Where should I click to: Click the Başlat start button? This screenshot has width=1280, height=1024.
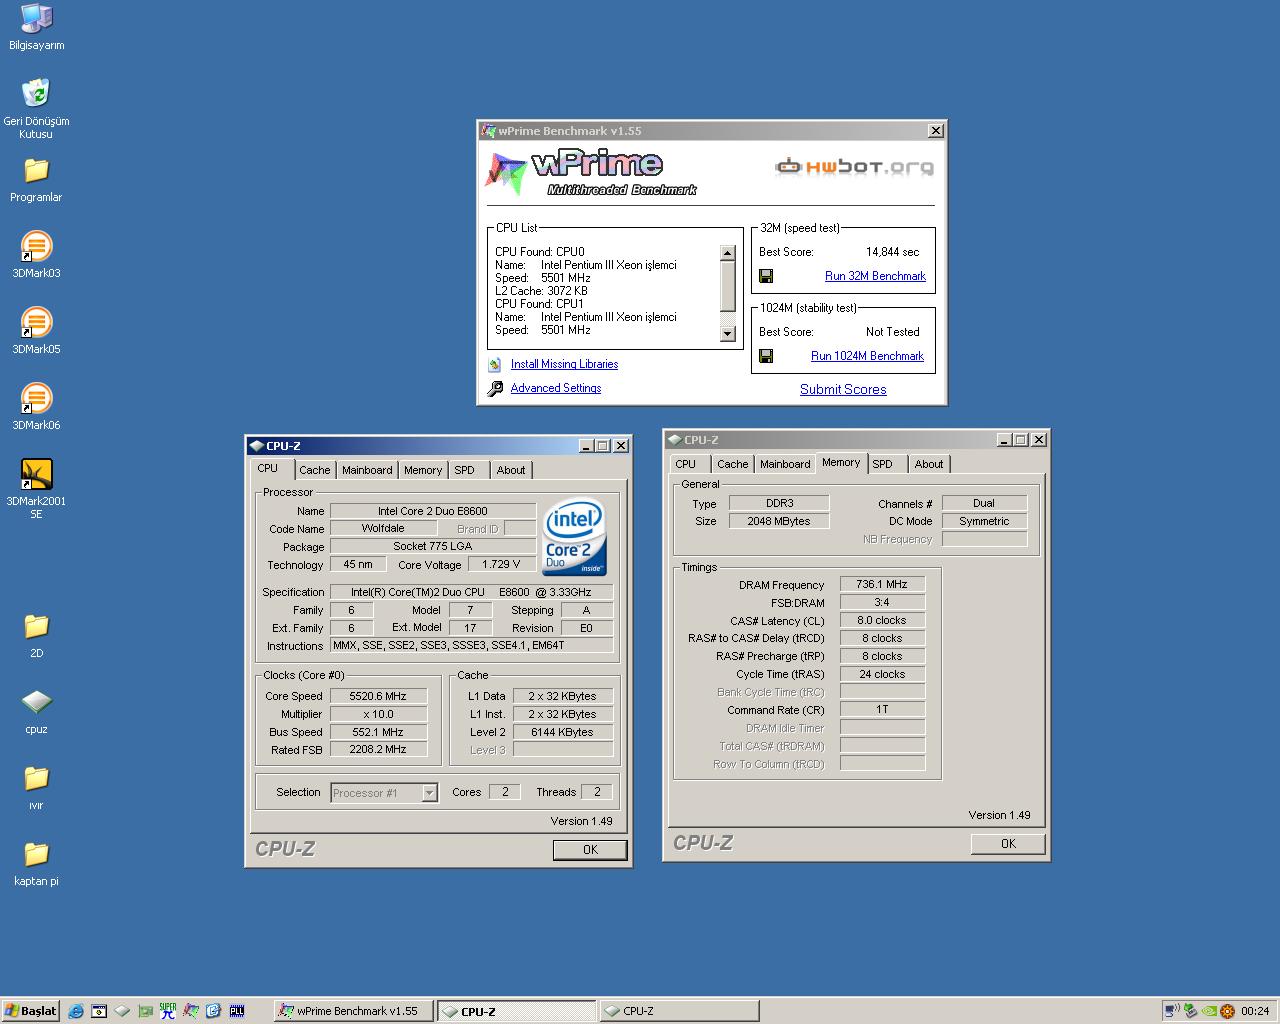tap(31, 1011)
